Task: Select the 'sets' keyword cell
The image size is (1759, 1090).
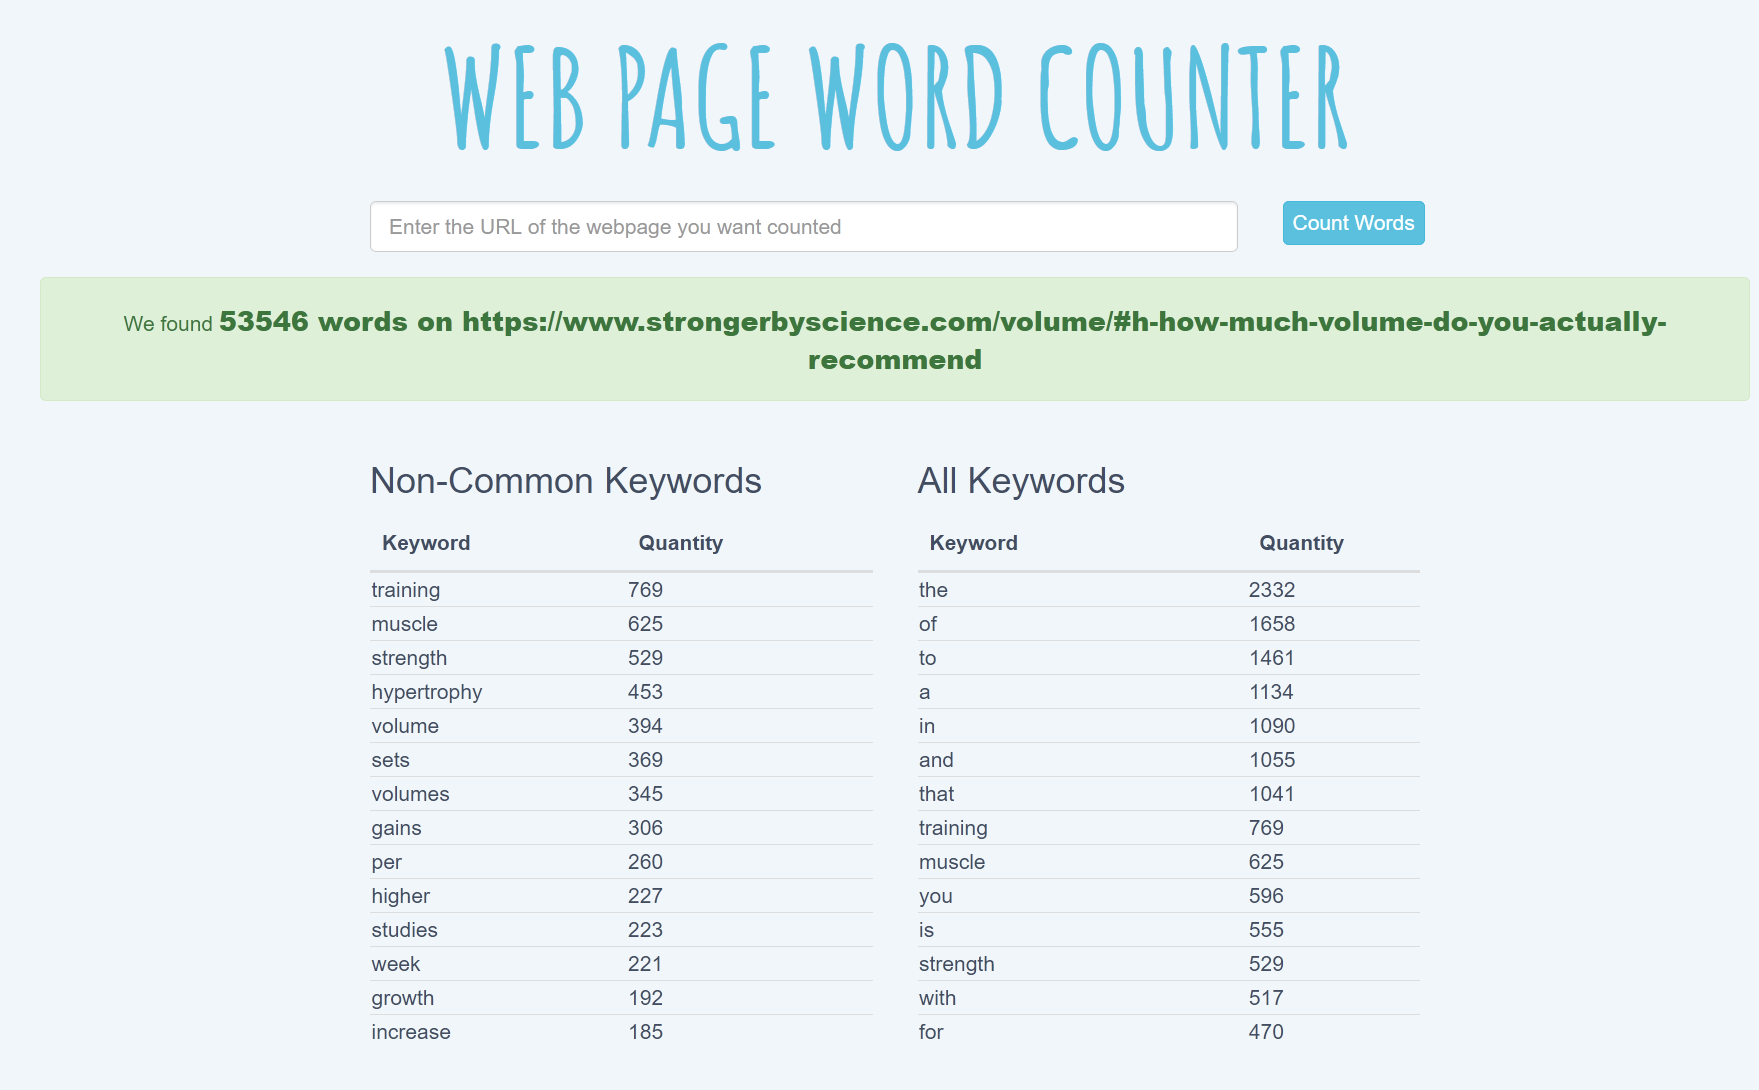Action: [x=390, y=760]
